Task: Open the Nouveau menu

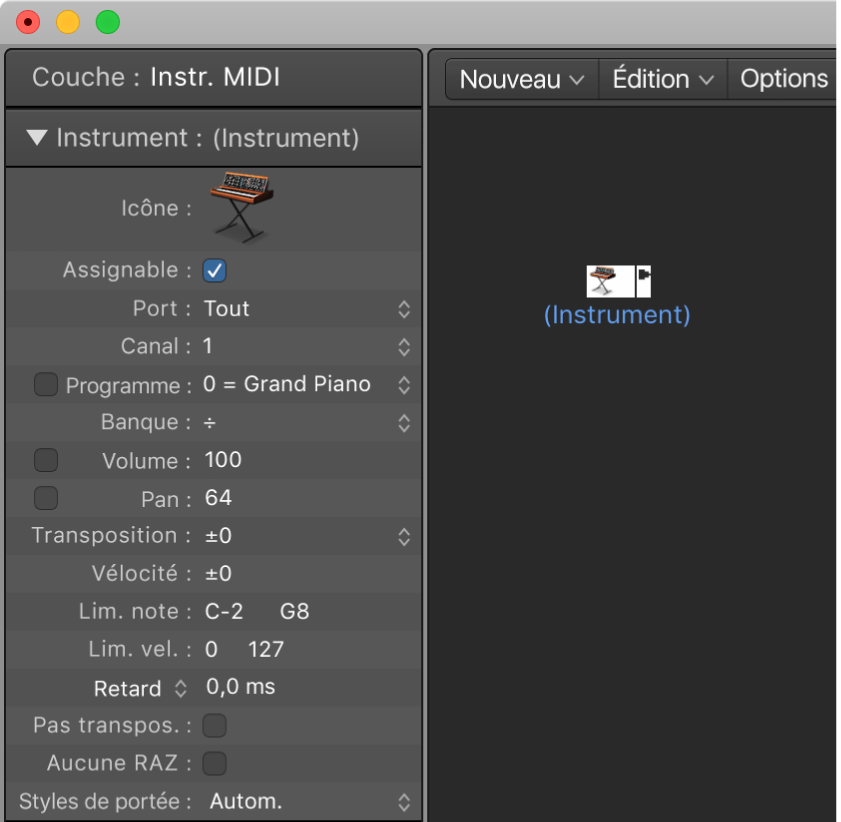Action: click(x=521, y=80)
